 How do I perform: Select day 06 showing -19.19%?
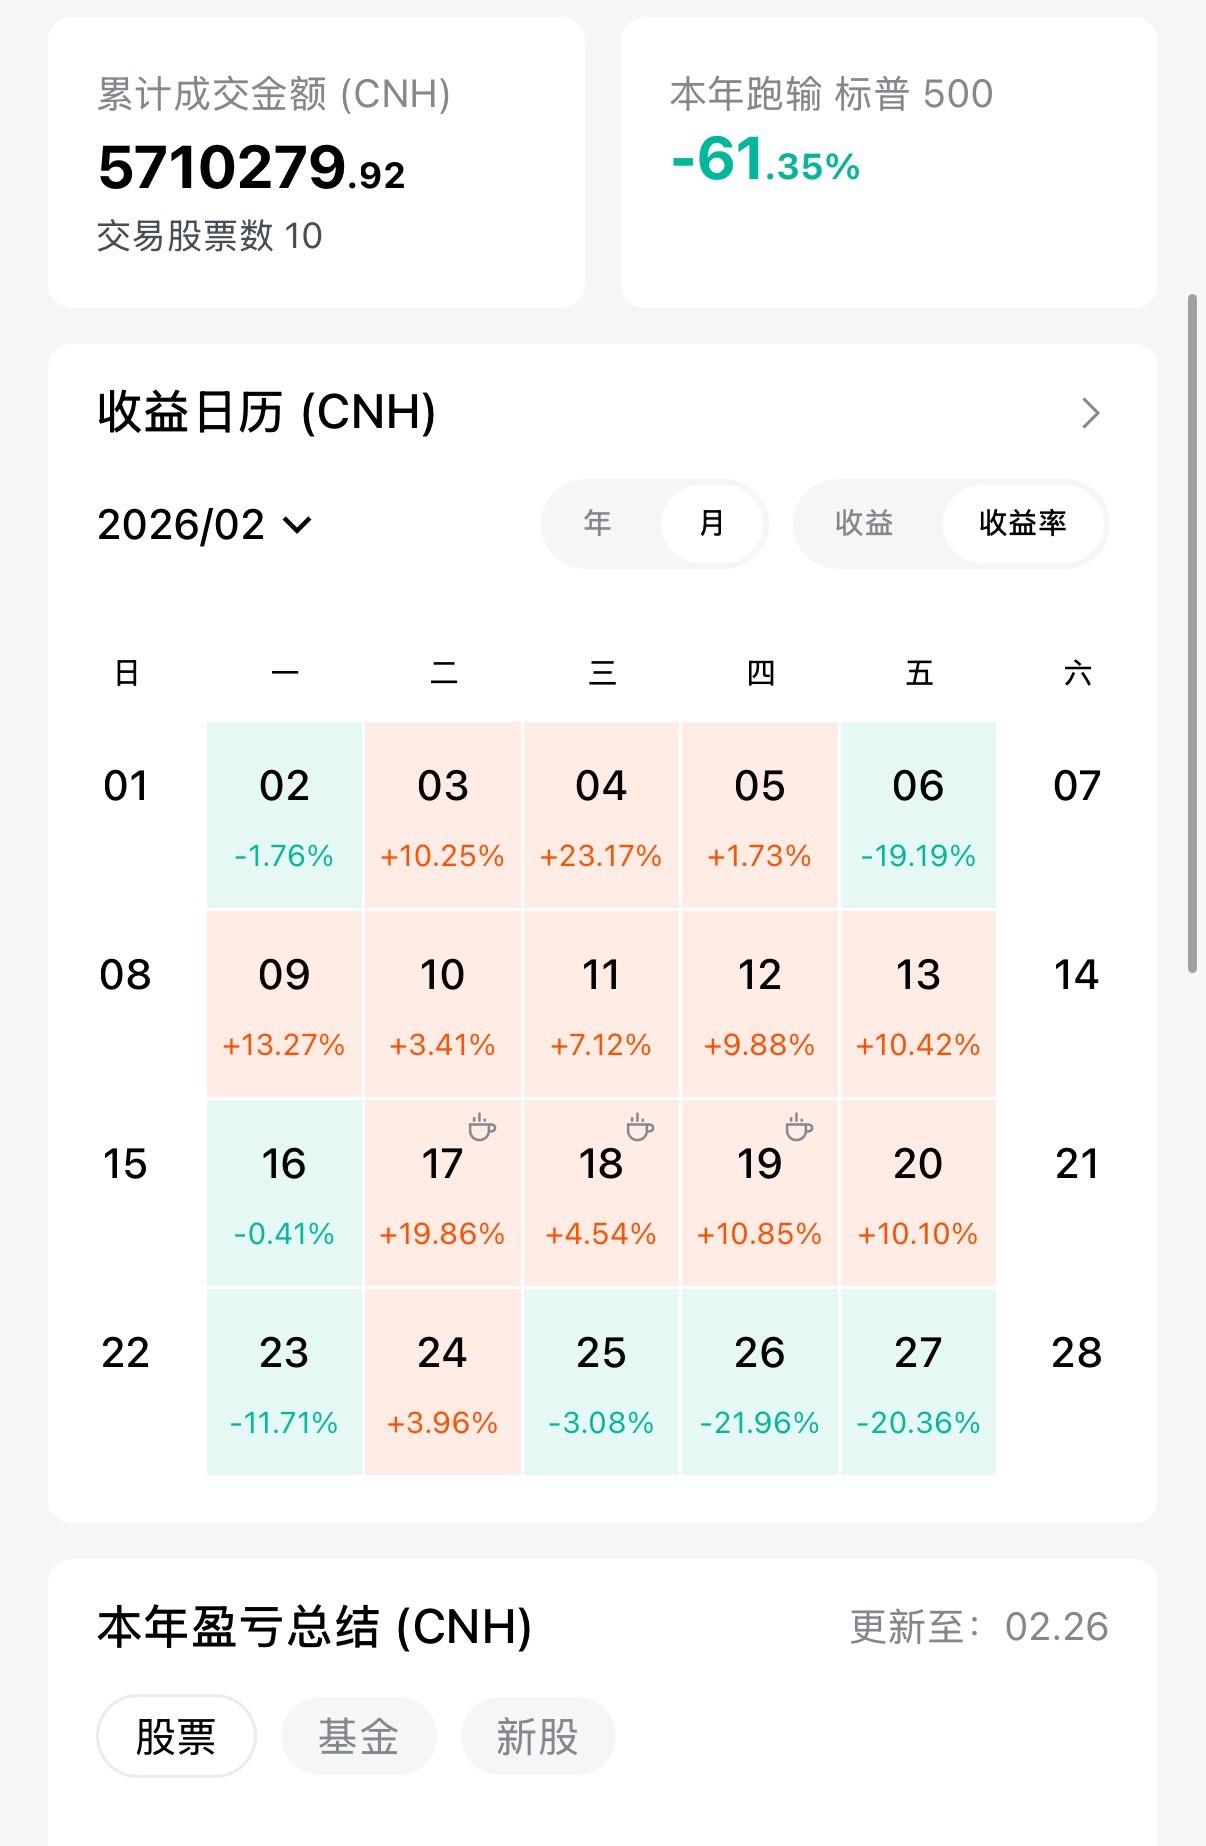[x=918, y=815]
